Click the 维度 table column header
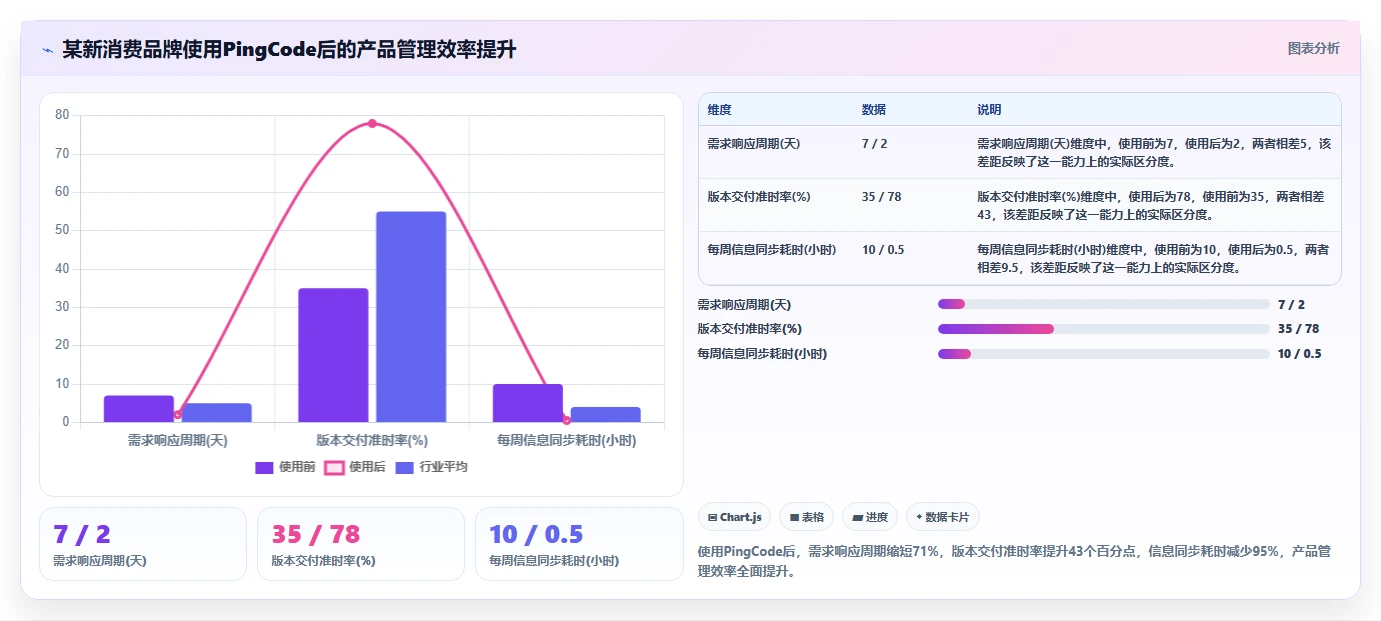 point(719,110)
